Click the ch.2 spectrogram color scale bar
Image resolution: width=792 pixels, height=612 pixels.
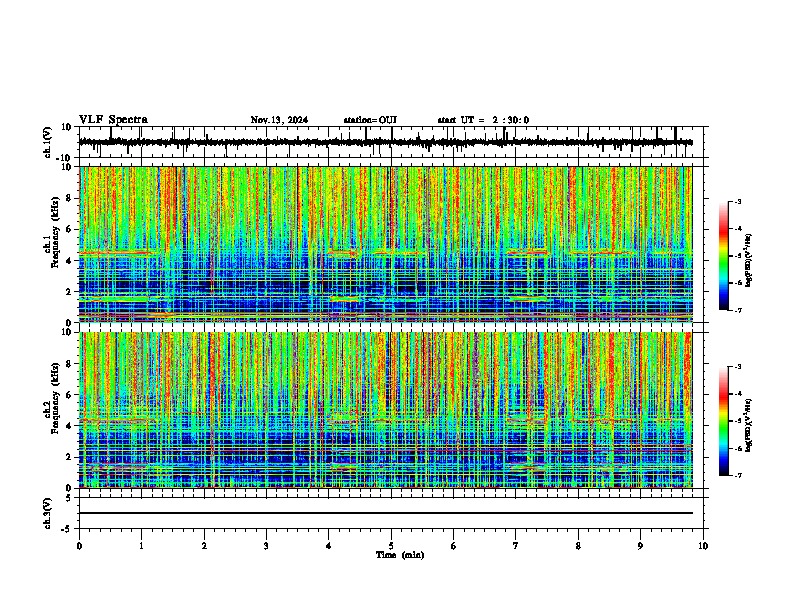tap(723, 421)
